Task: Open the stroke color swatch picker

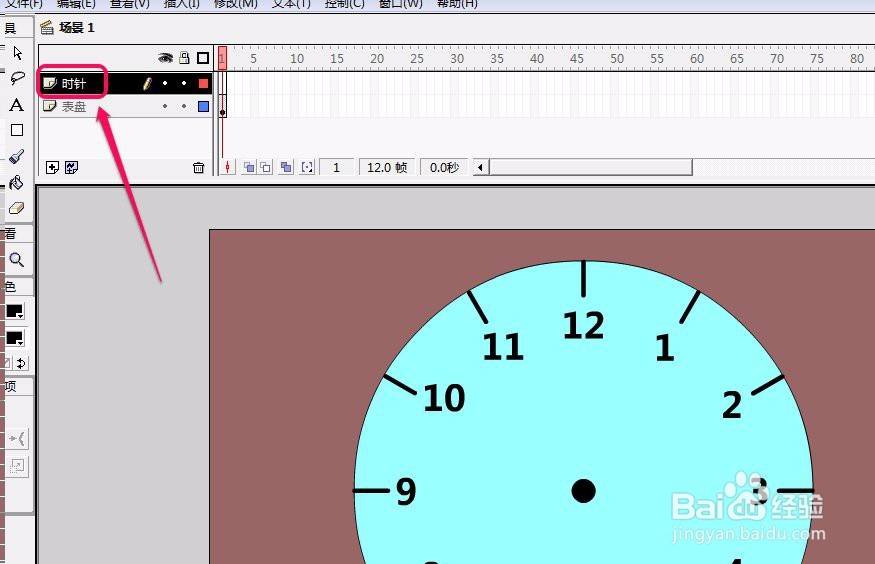Action: pyautogui.click(x=15, y=311)
